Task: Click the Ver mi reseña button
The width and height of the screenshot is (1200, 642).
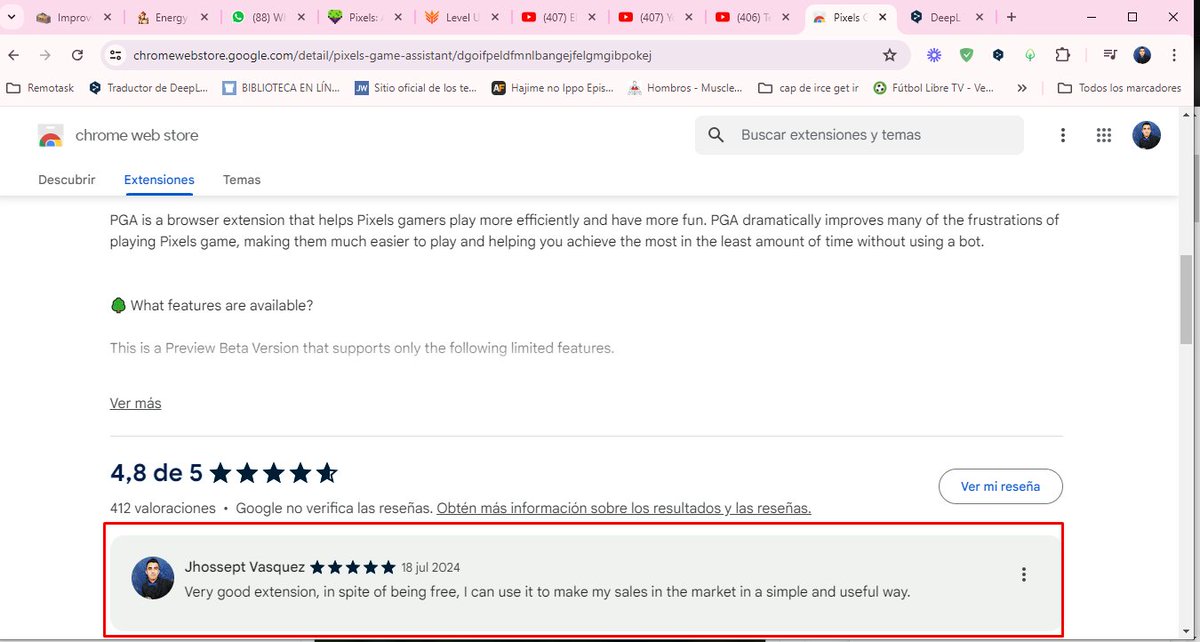Action: pos(1000,487)
